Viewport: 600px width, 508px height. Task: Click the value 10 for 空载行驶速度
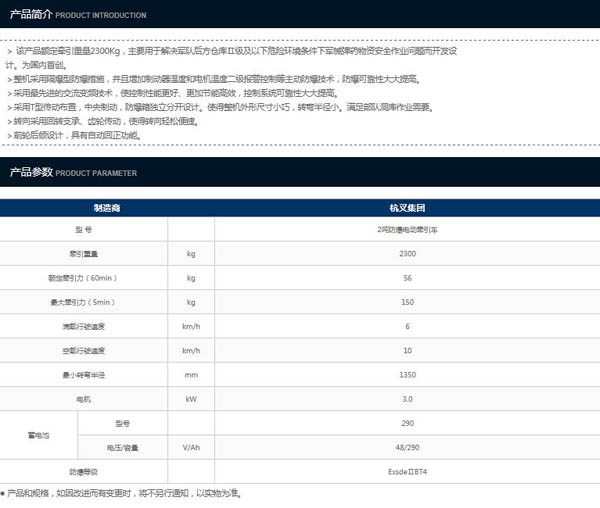click(407, 351)
